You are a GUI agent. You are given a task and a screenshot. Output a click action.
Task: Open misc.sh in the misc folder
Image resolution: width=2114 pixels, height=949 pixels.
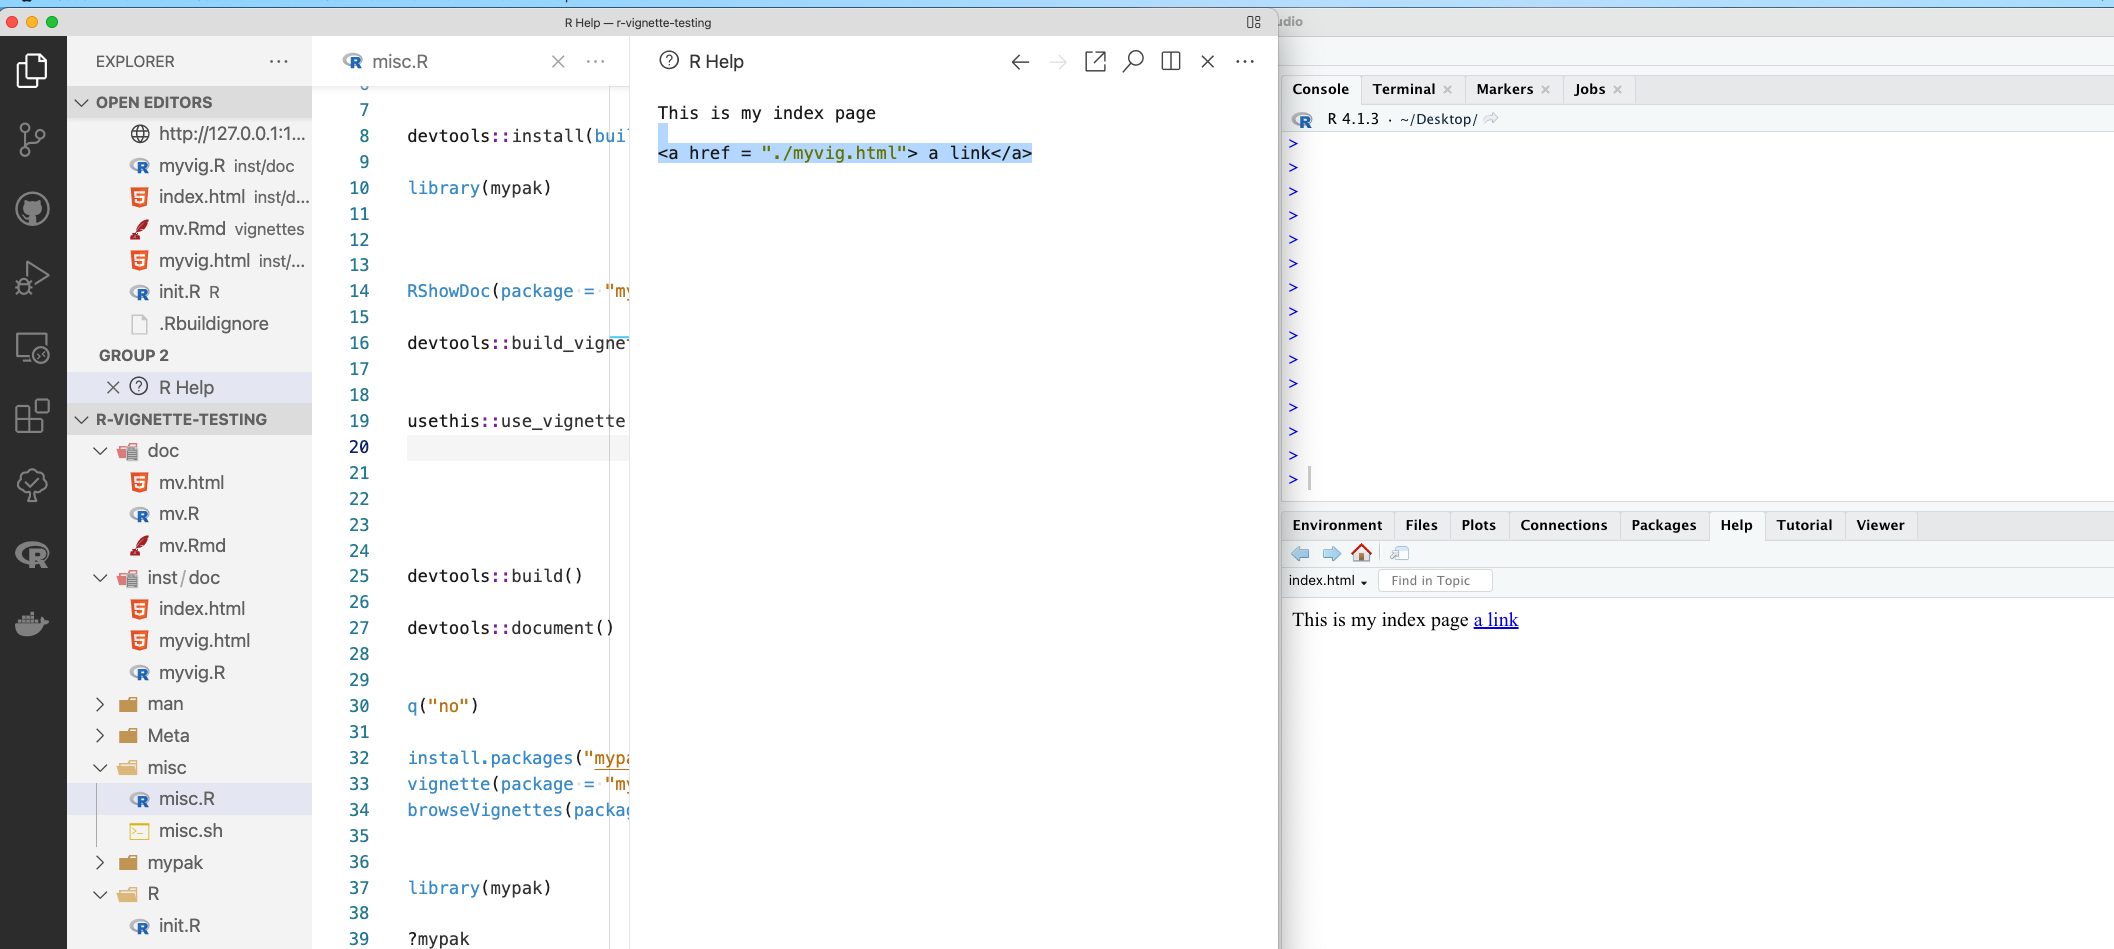pos(190,831)
